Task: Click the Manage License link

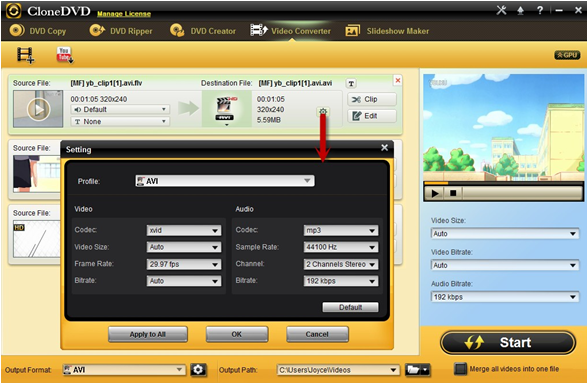Action: coord(124,14)
